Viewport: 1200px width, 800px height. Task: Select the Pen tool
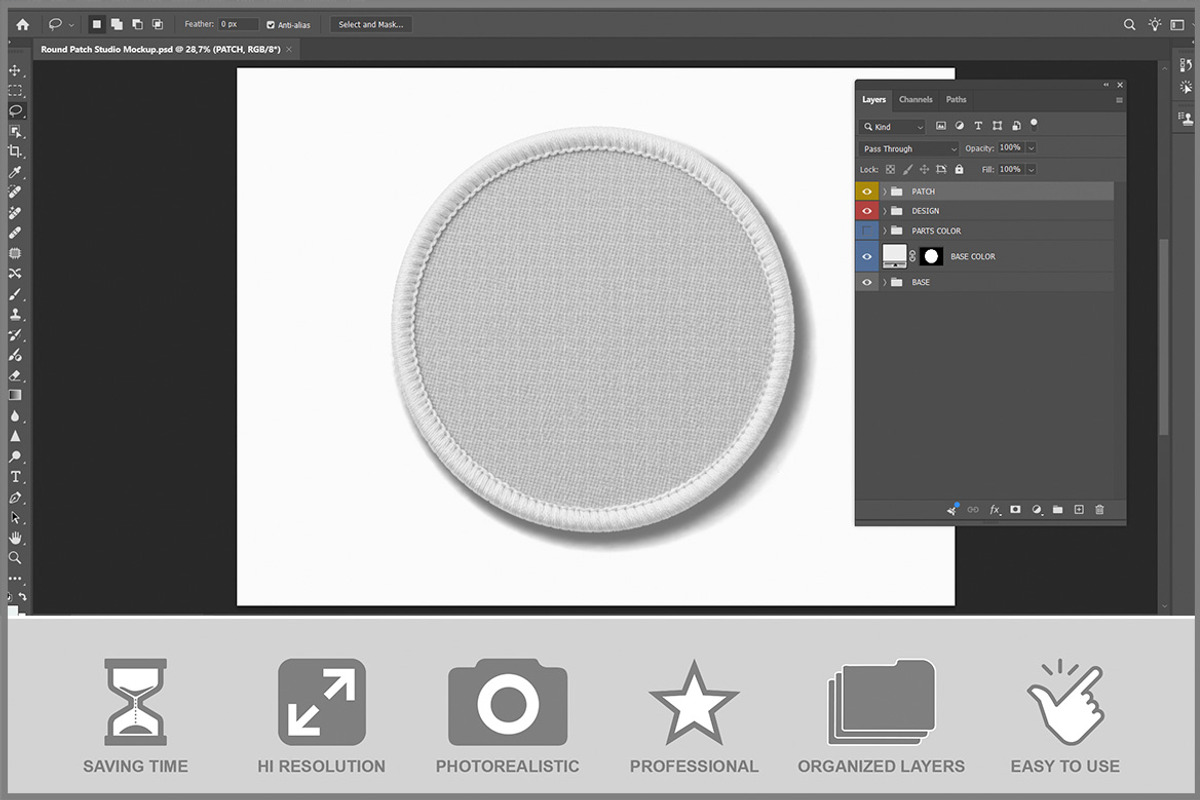(x=15, y=497)
